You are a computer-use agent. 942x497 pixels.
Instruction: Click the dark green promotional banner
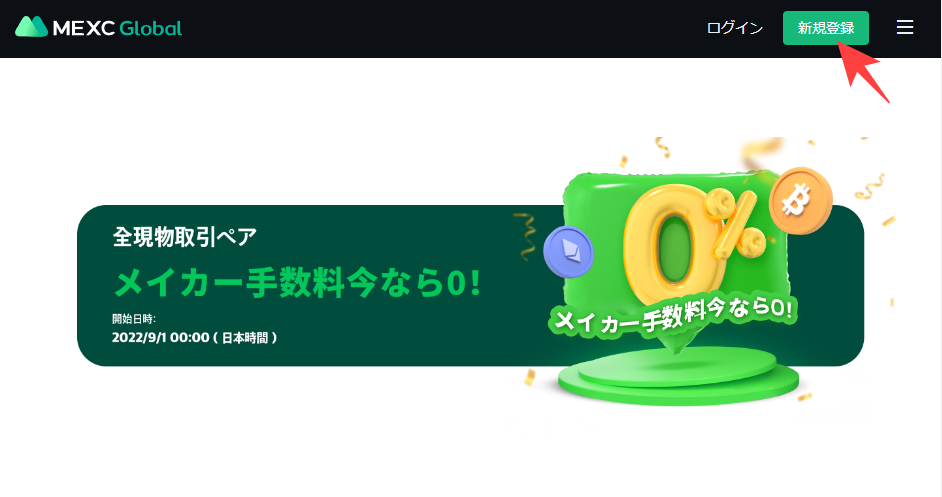(x=470, y=285)
